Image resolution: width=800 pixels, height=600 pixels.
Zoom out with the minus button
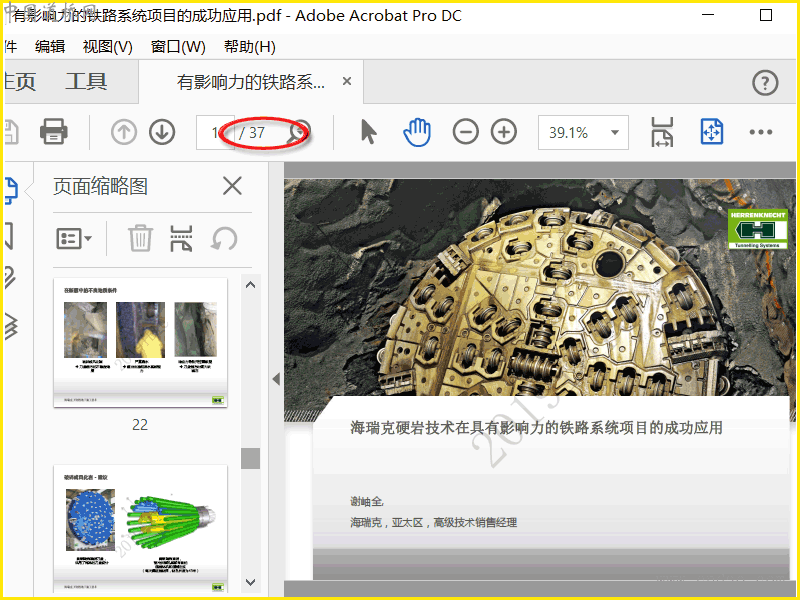pos(465,132)
